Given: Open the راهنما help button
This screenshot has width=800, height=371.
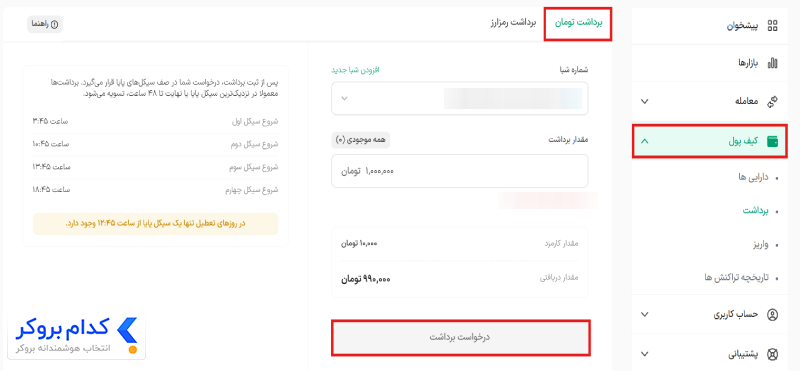Looking at the screenshot, I should pyautogui.click(x=45, y=24).
